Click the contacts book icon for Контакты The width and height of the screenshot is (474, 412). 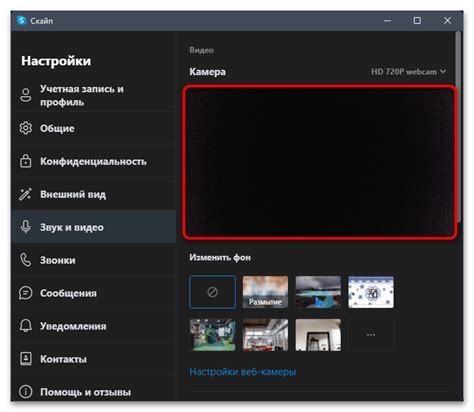pyautogui.click(x=26, y=359)
